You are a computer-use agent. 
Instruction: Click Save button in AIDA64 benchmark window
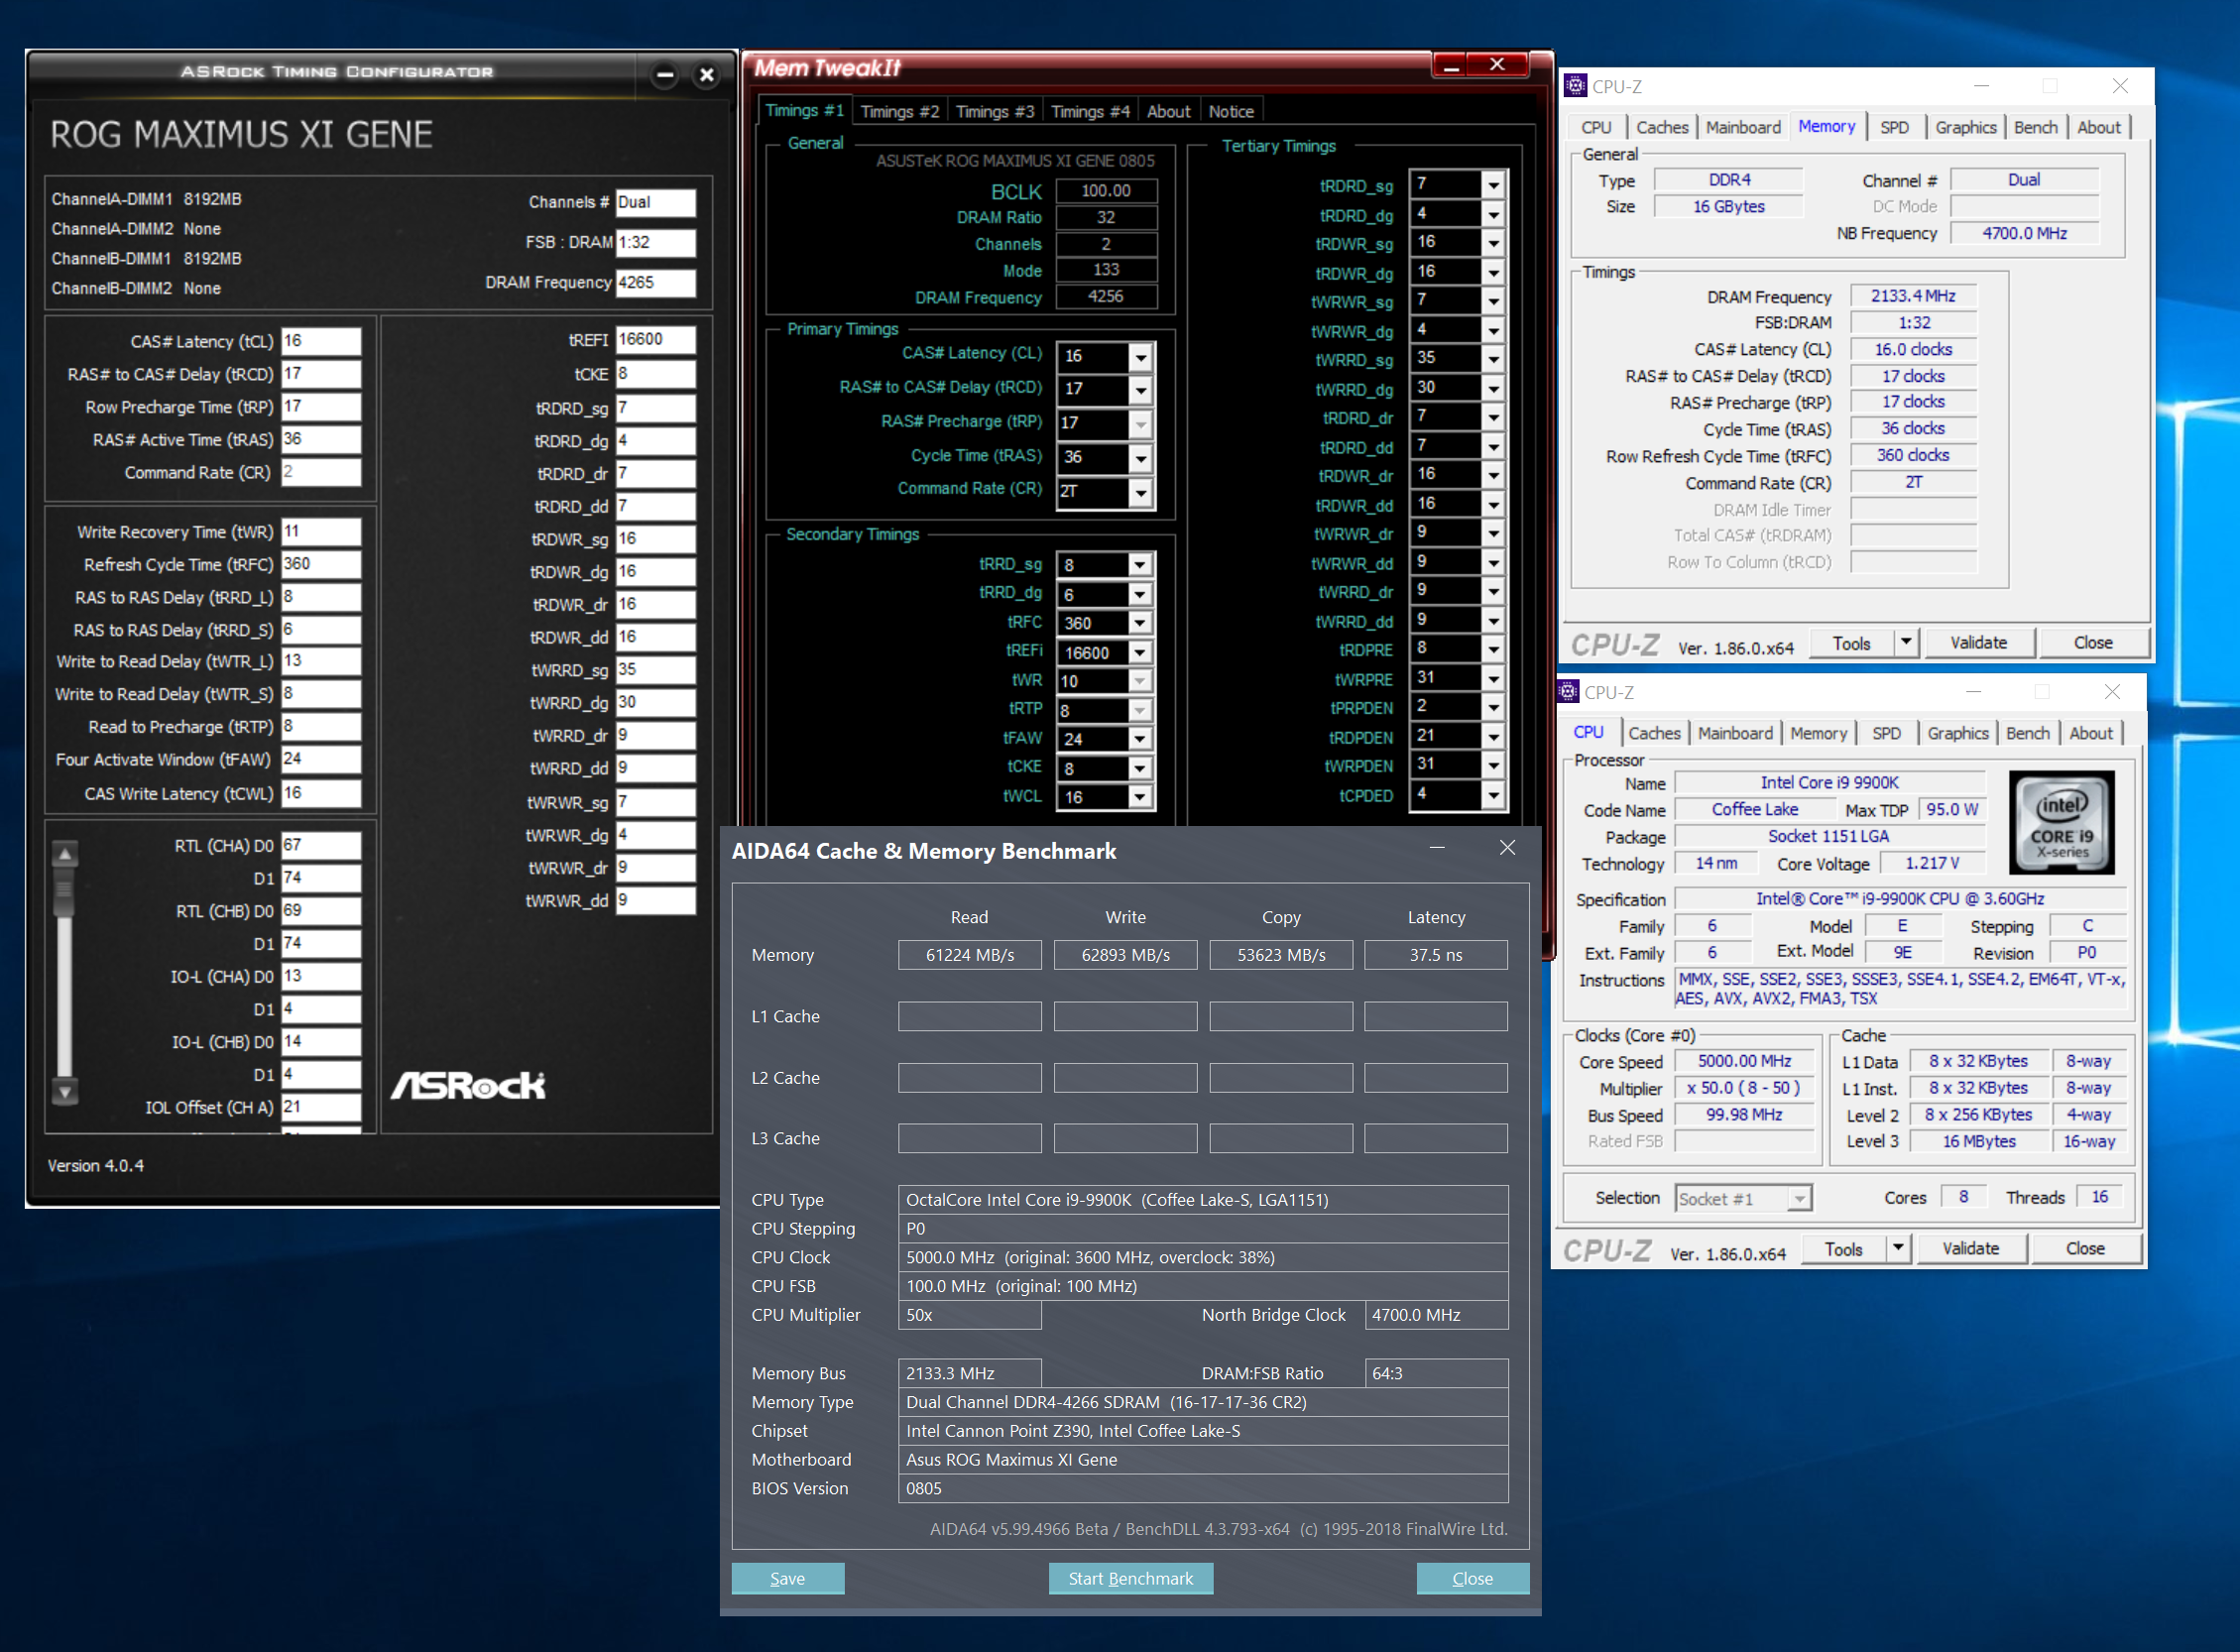coord(787,1578)
